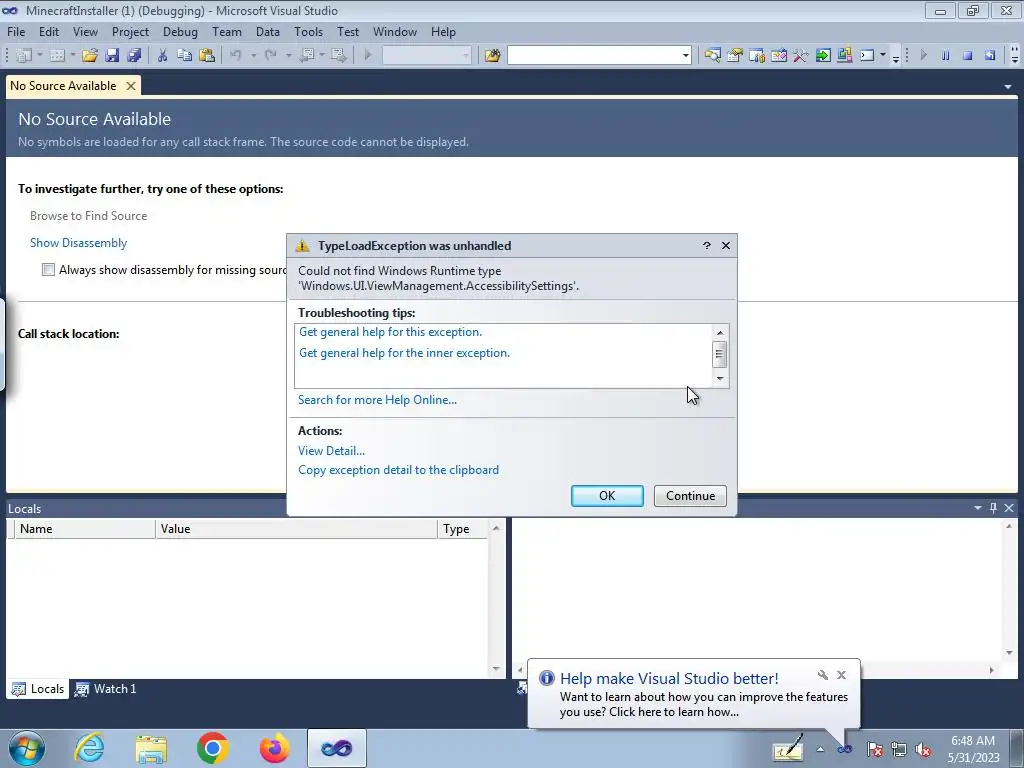The width and height of the screenshot is (1024, 768).
Task: Click Get general help for the inner exception
Action: (404, 353)
